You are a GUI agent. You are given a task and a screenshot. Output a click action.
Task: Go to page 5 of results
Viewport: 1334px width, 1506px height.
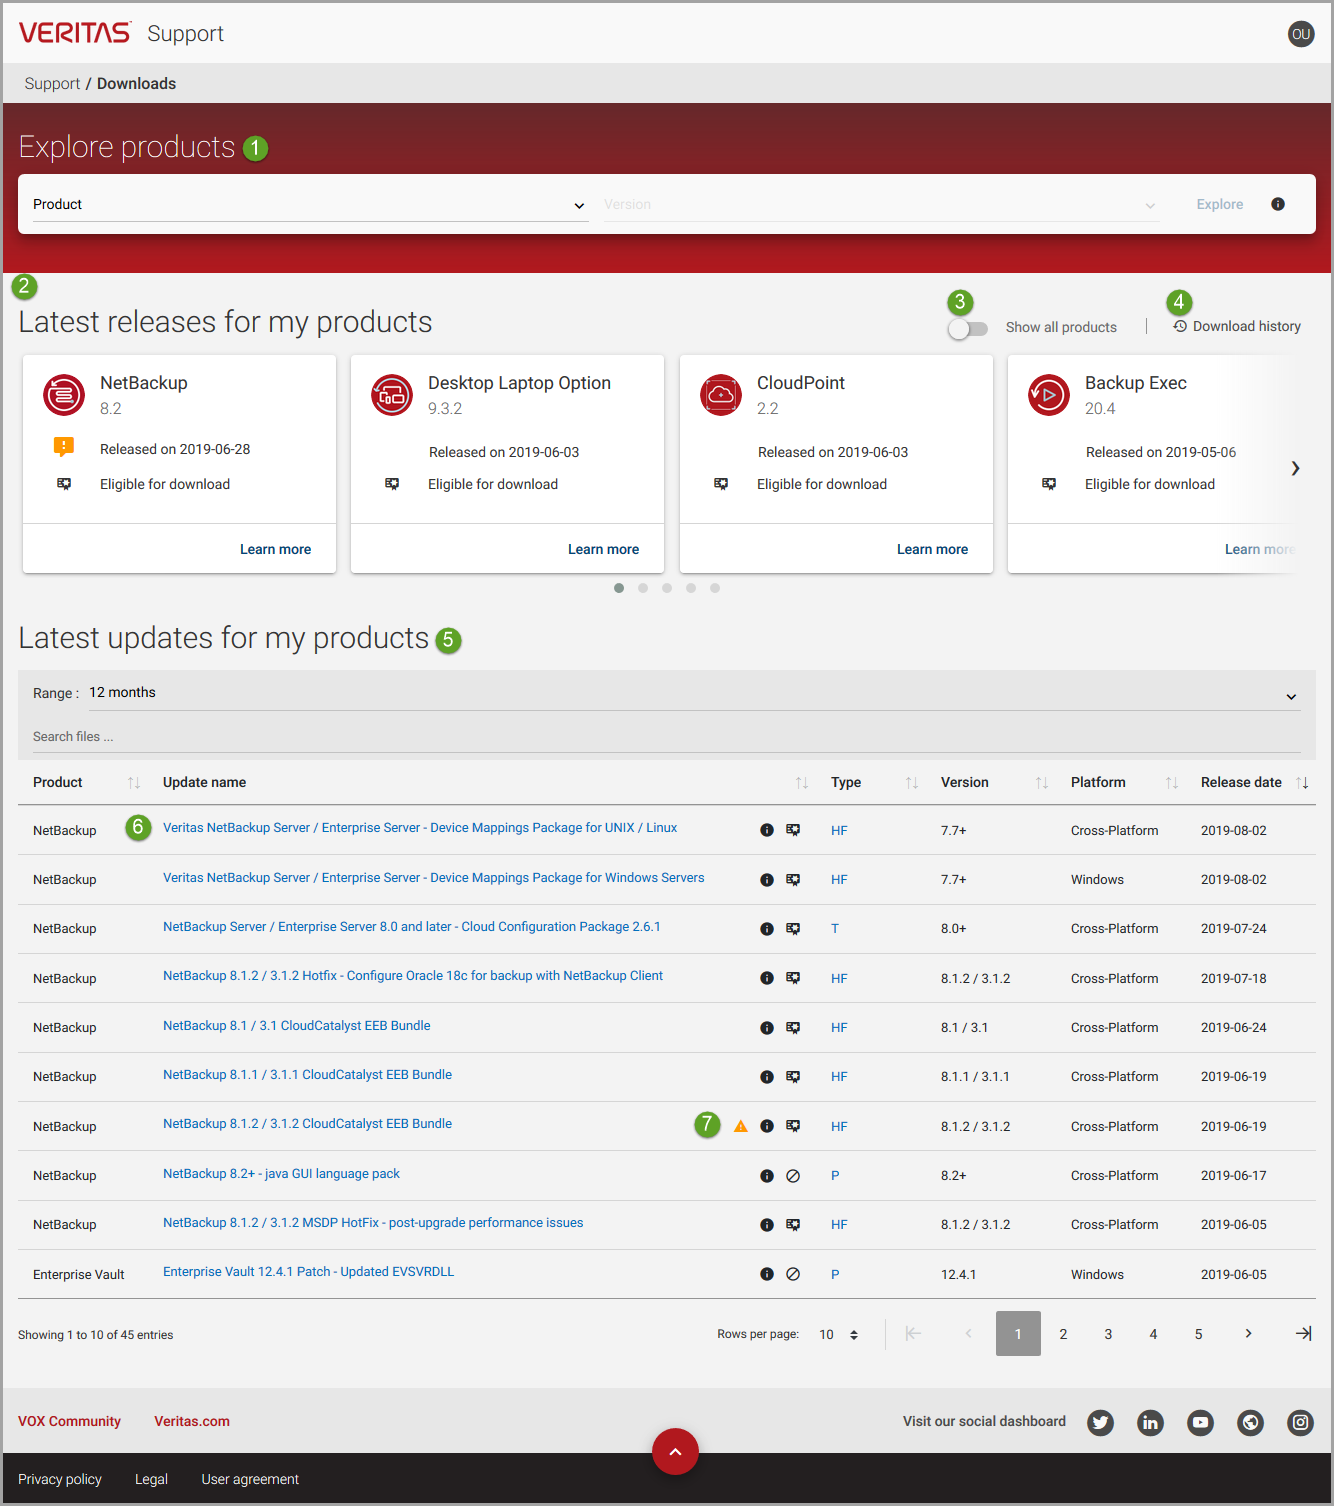[x=1198, y=1334]
